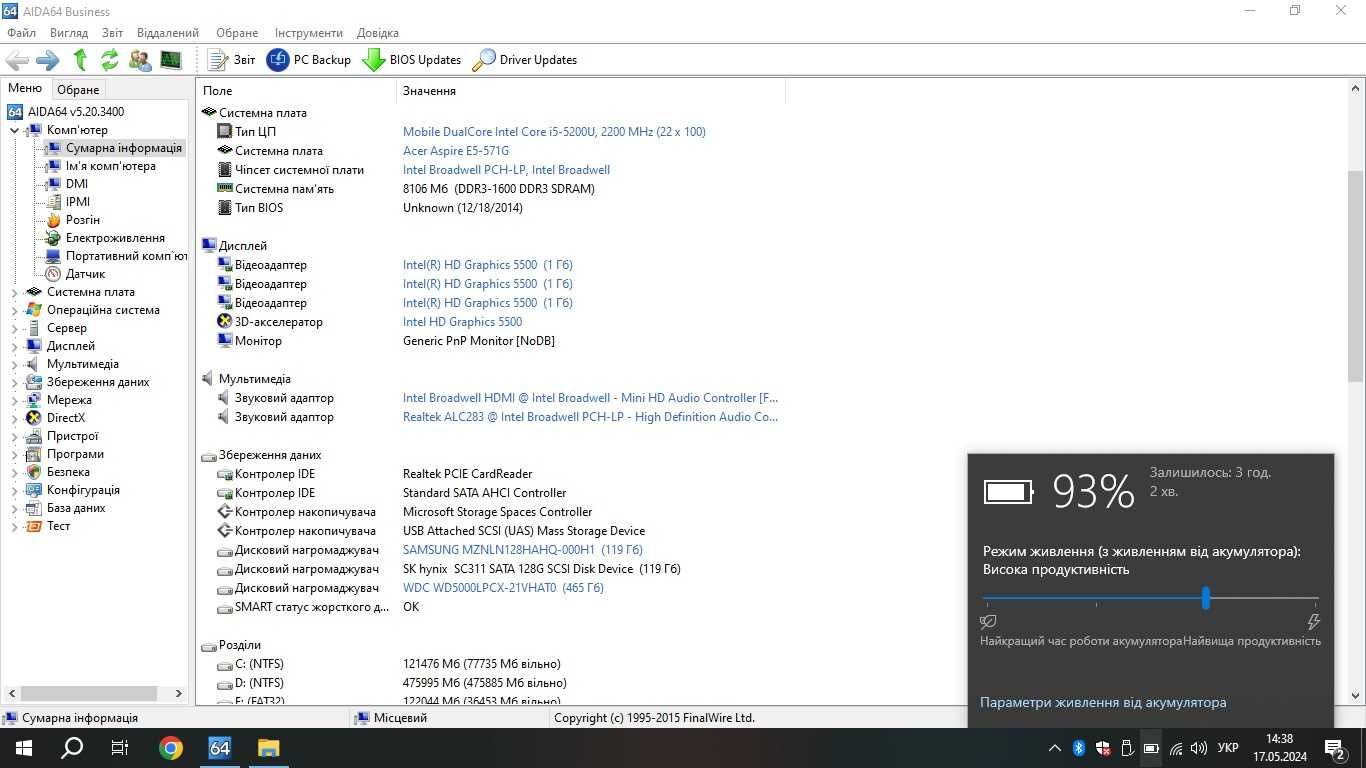Open the users management toolbar icon
1366x768 pixels.
pos(140,60)
